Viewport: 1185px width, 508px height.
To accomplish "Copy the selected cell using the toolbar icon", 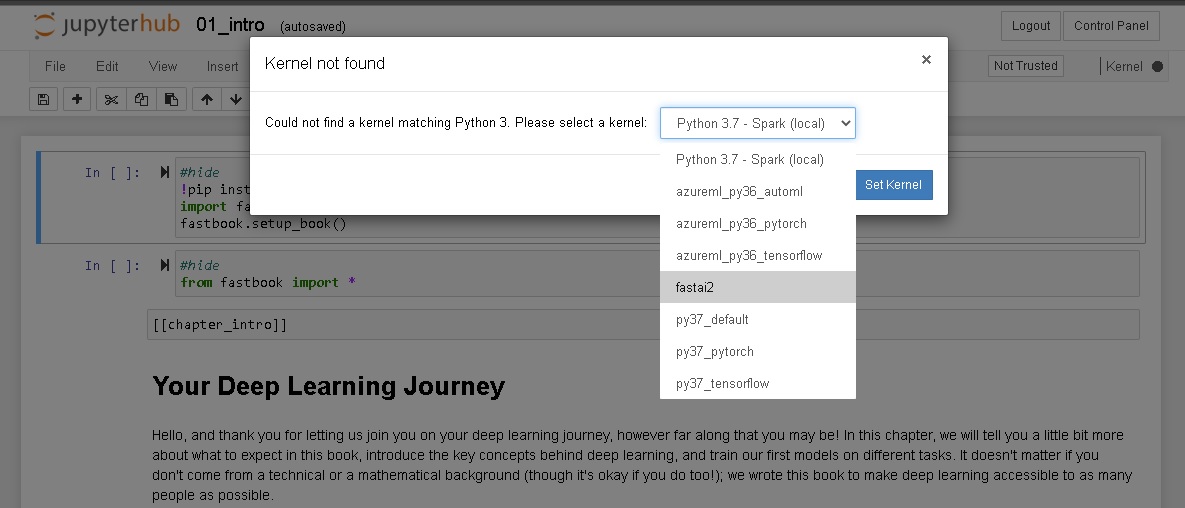I will tap(141, 99).
